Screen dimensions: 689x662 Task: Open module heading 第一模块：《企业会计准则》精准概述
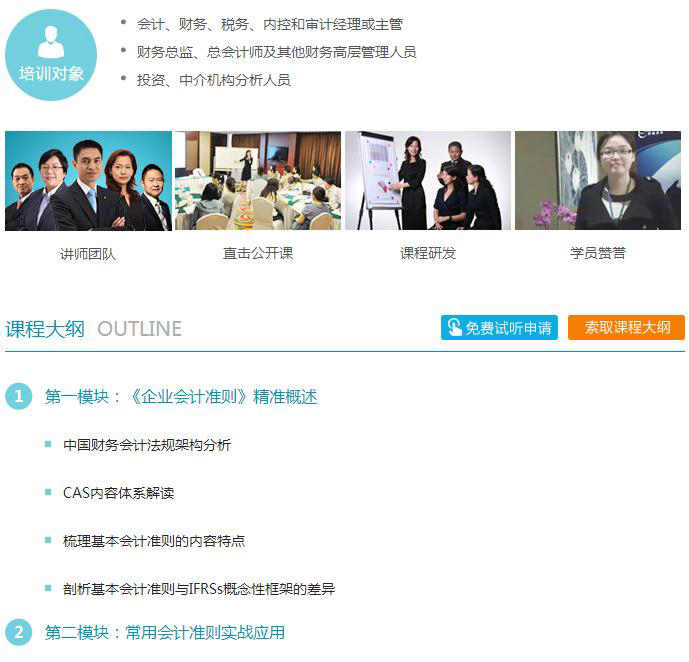coord(181,397)
